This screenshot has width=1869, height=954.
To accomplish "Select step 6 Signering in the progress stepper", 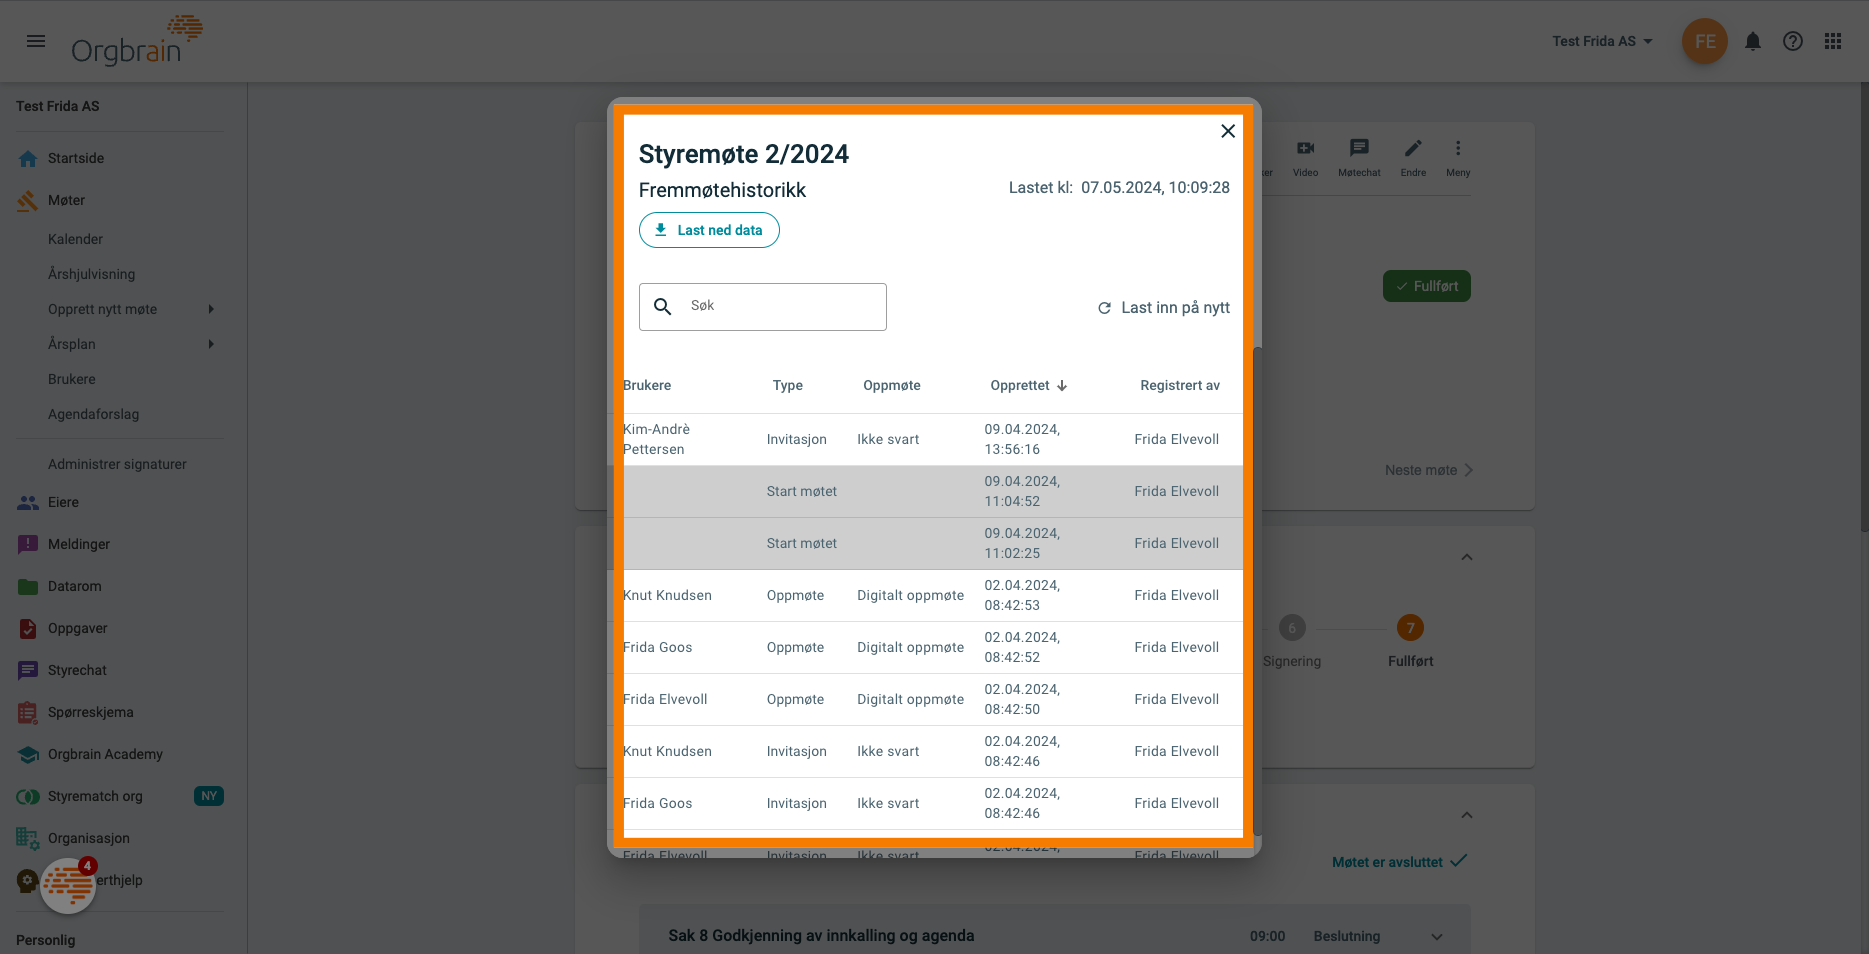I will point(1292,628).
